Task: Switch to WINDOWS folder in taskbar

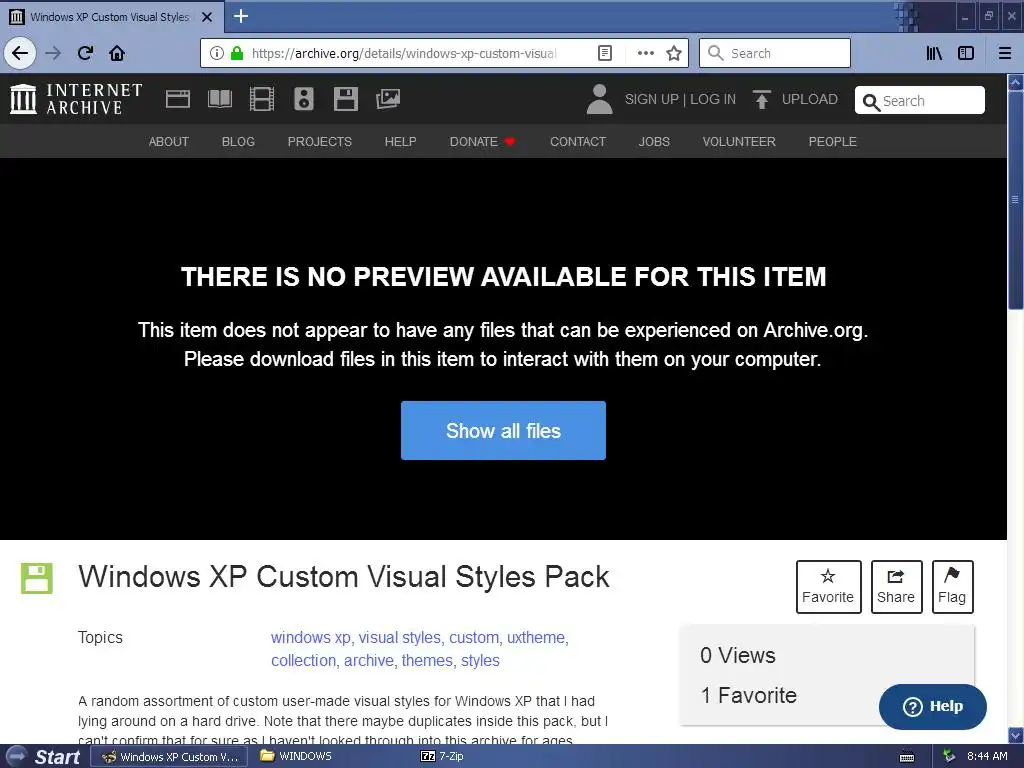Action: pos(296,756)
